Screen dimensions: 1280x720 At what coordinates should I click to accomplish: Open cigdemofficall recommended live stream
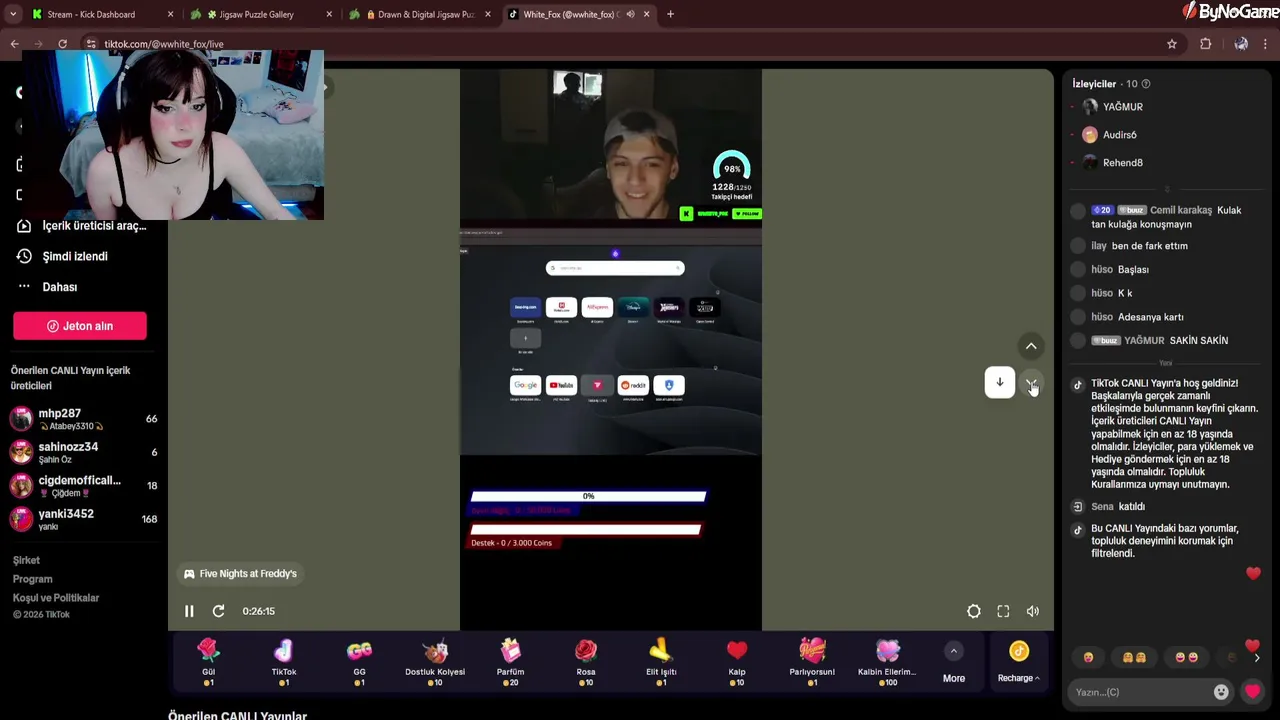click(x=84, y=485)
